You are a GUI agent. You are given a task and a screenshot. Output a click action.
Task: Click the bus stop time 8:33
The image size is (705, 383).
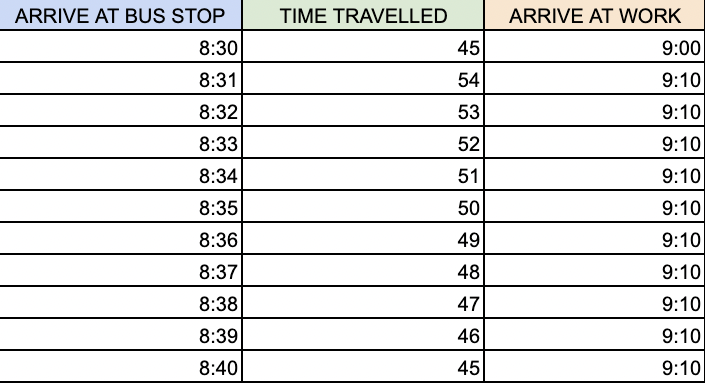coord(120,143)
